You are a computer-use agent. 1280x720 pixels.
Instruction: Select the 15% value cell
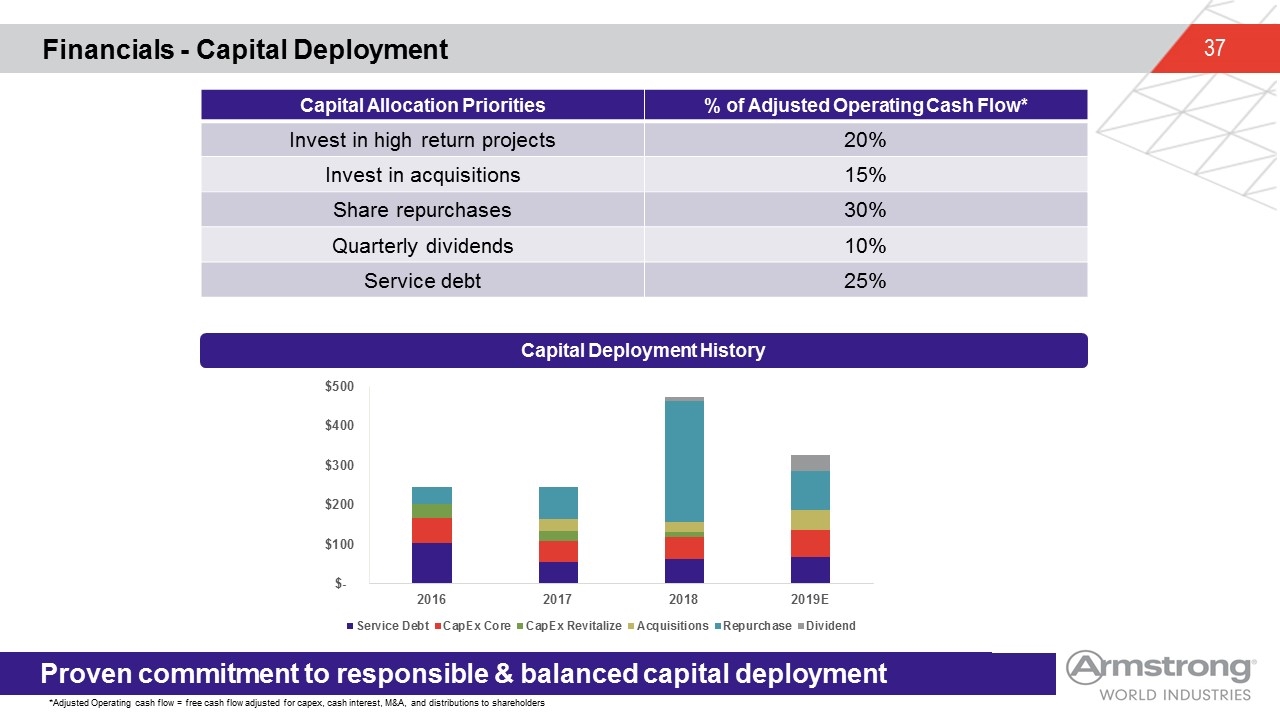[x=865, y=175]
